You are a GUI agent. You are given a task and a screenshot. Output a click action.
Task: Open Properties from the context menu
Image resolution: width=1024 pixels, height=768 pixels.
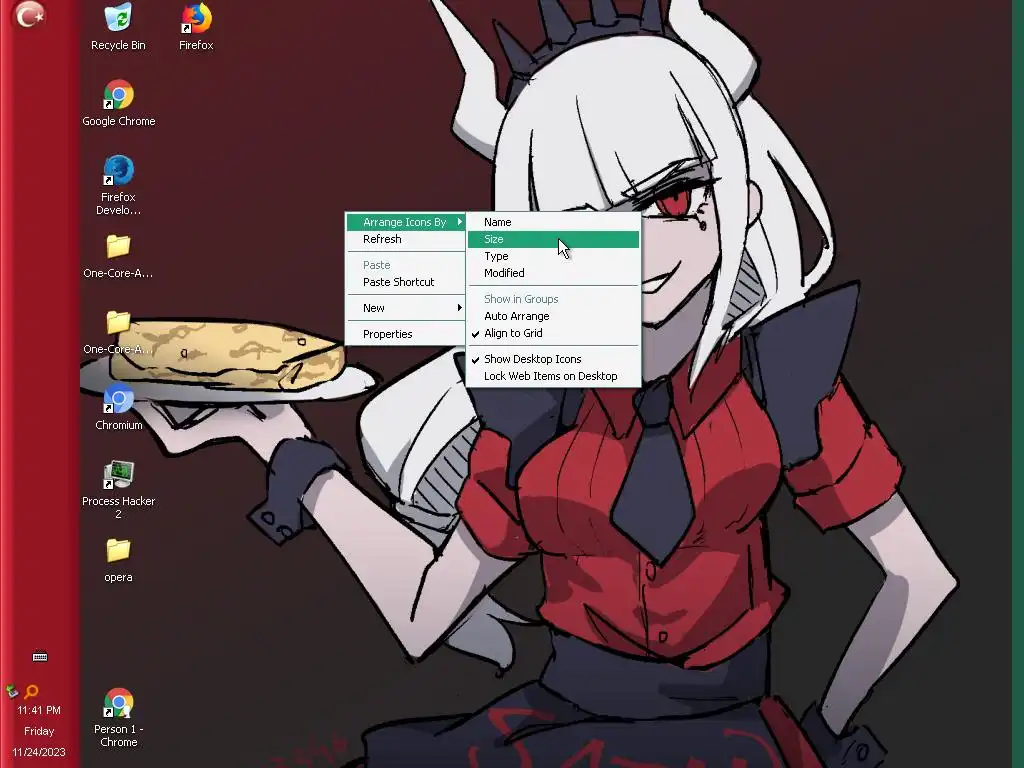[406, 334]
